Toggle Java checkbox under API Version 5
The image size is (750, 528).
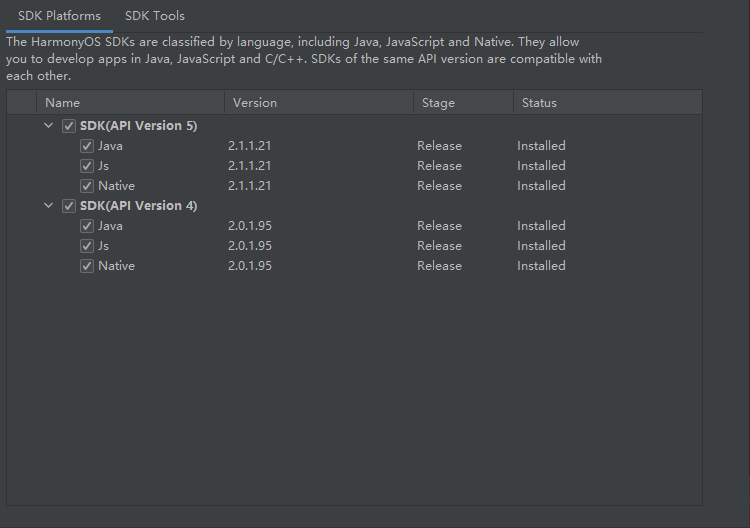tap(87, 146)
